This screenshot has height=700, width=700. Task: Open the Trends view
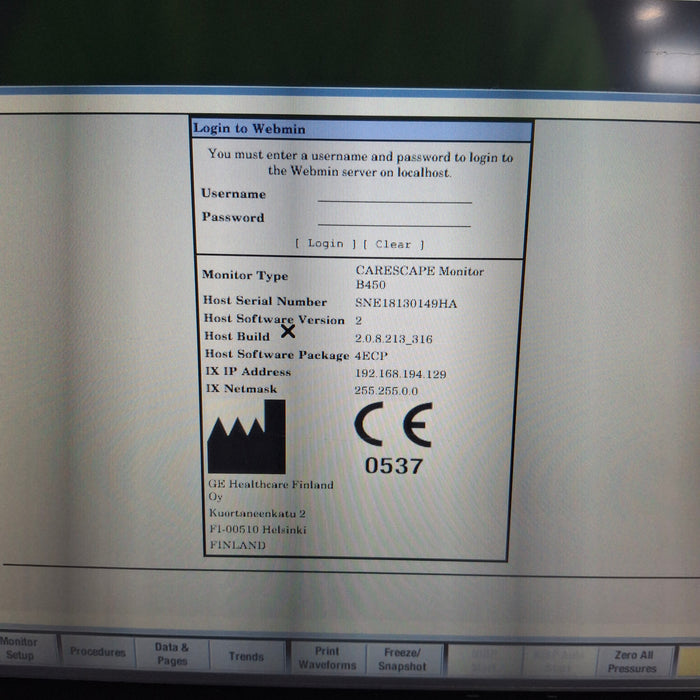point(246,657)
